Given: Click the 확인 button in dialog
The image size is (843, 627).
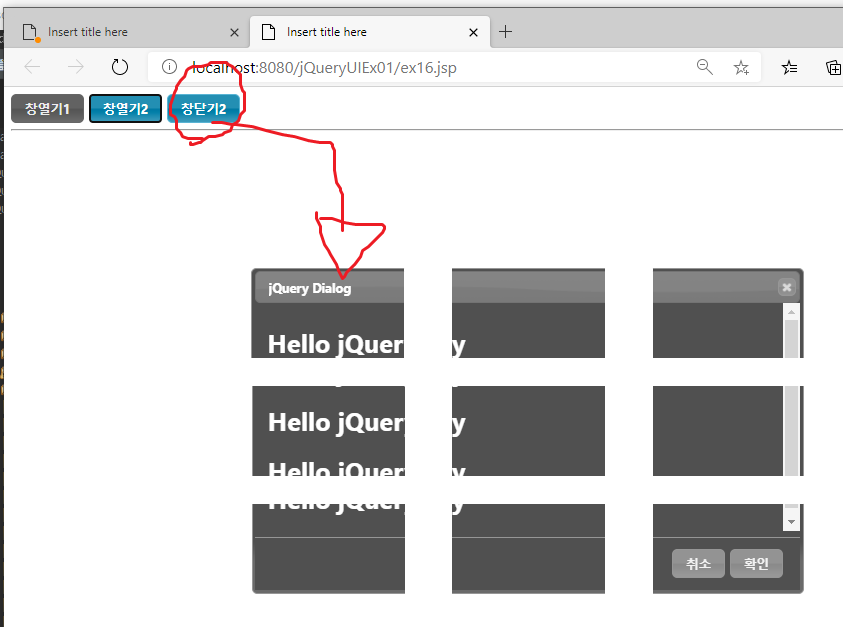Looking at the screenshot, I should click(756, 564).
